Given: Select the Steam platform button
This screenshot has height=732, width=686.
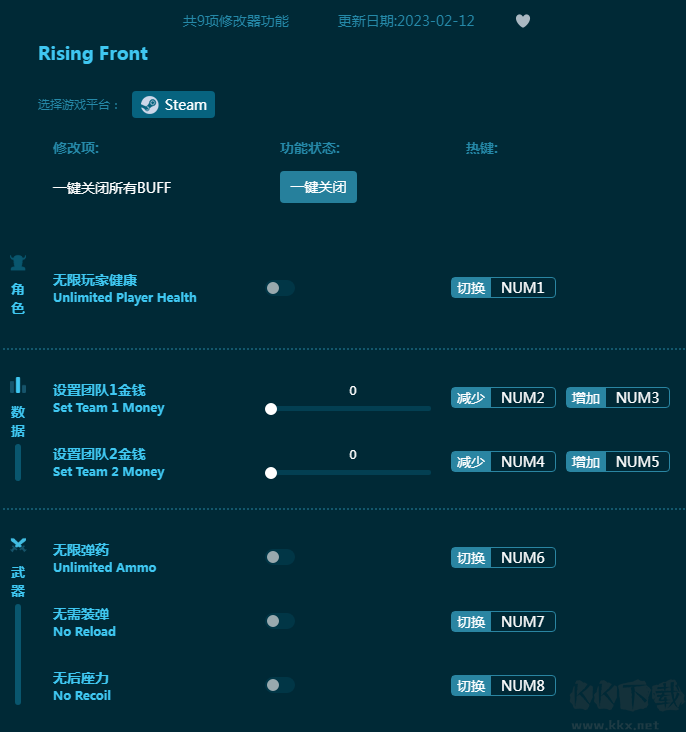Looking at the screenshot, I should [173, 105].
